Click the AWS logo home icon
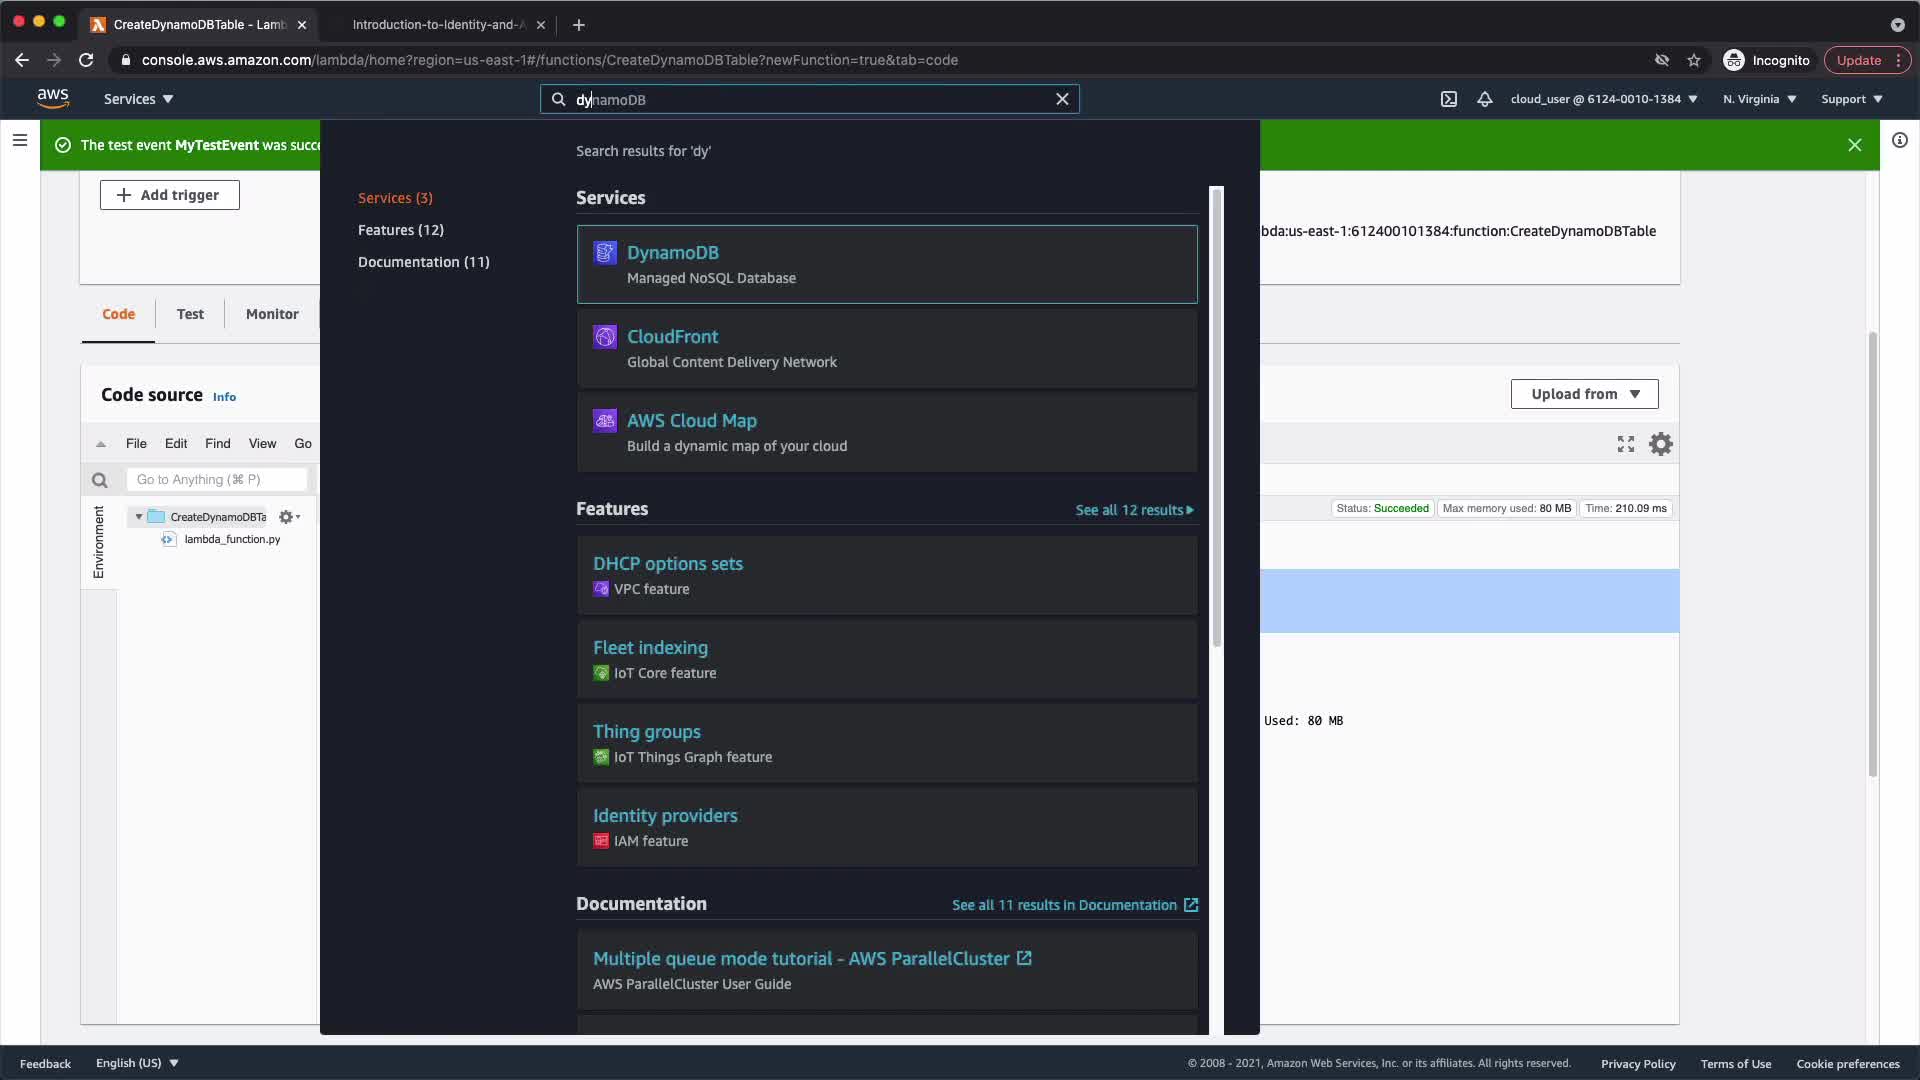The height and width of the screenshot is (1080, 1920). tap(53, 98)
